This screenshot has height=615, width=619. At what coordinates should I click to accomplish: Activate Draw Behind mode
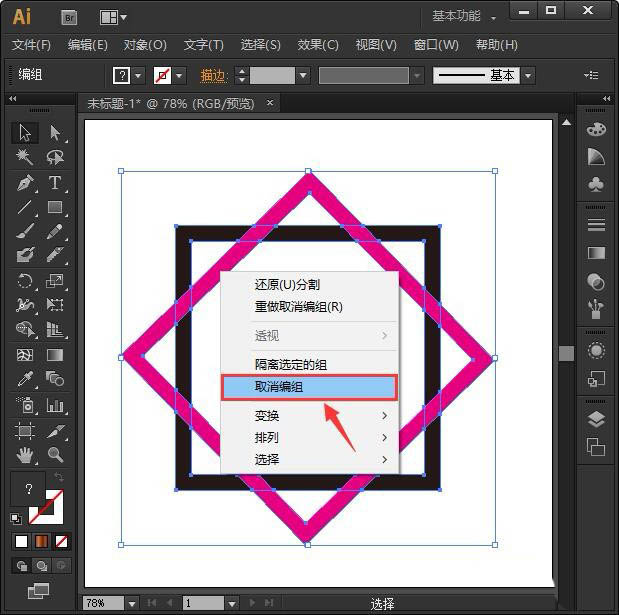(x=41, y=566)
